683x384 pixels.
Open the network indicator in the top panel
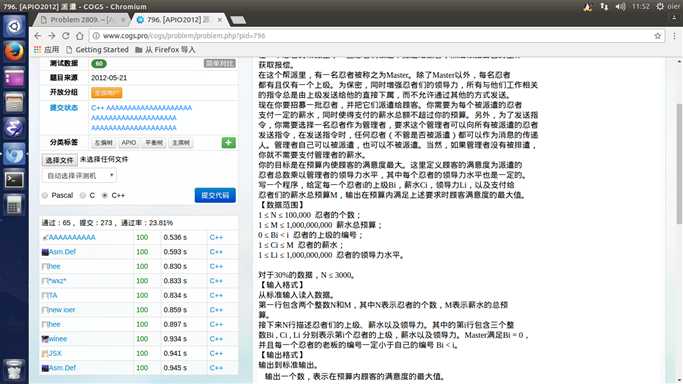pos(604,7)
